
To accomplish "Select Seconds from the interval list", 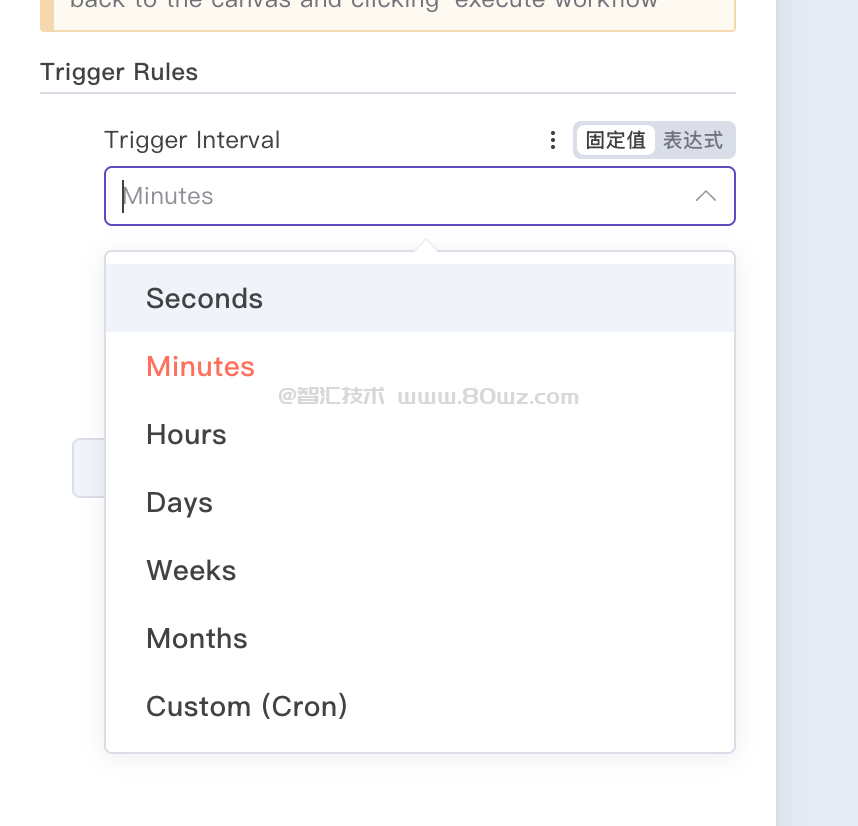I will click(205, 298).
